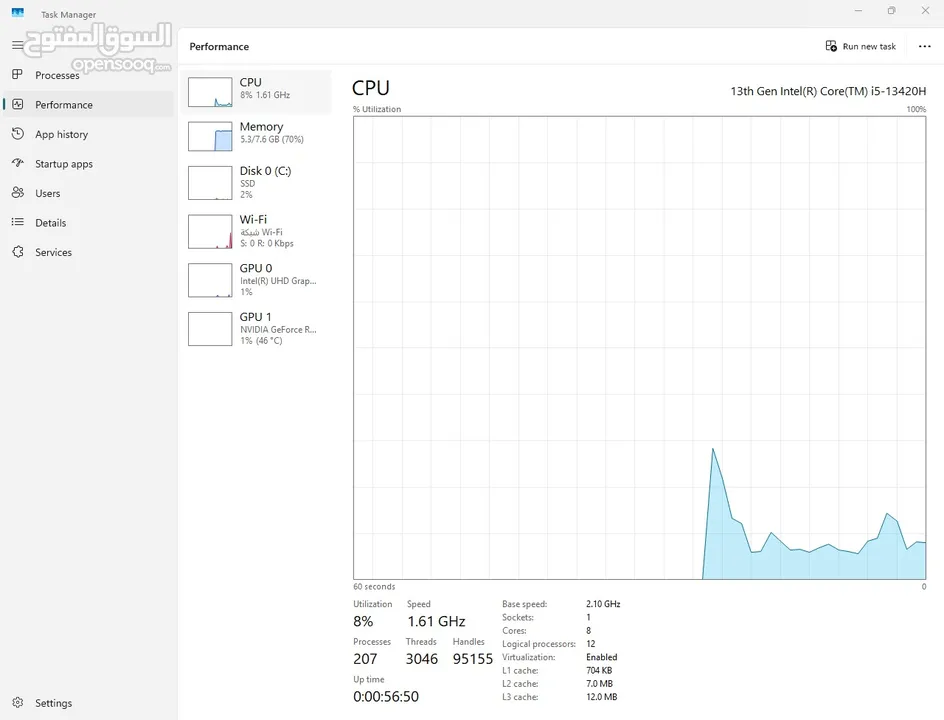The width and height of the screenshot is (944, 720).
Task: Open Task Manager Settings
Action: [88, 703]
